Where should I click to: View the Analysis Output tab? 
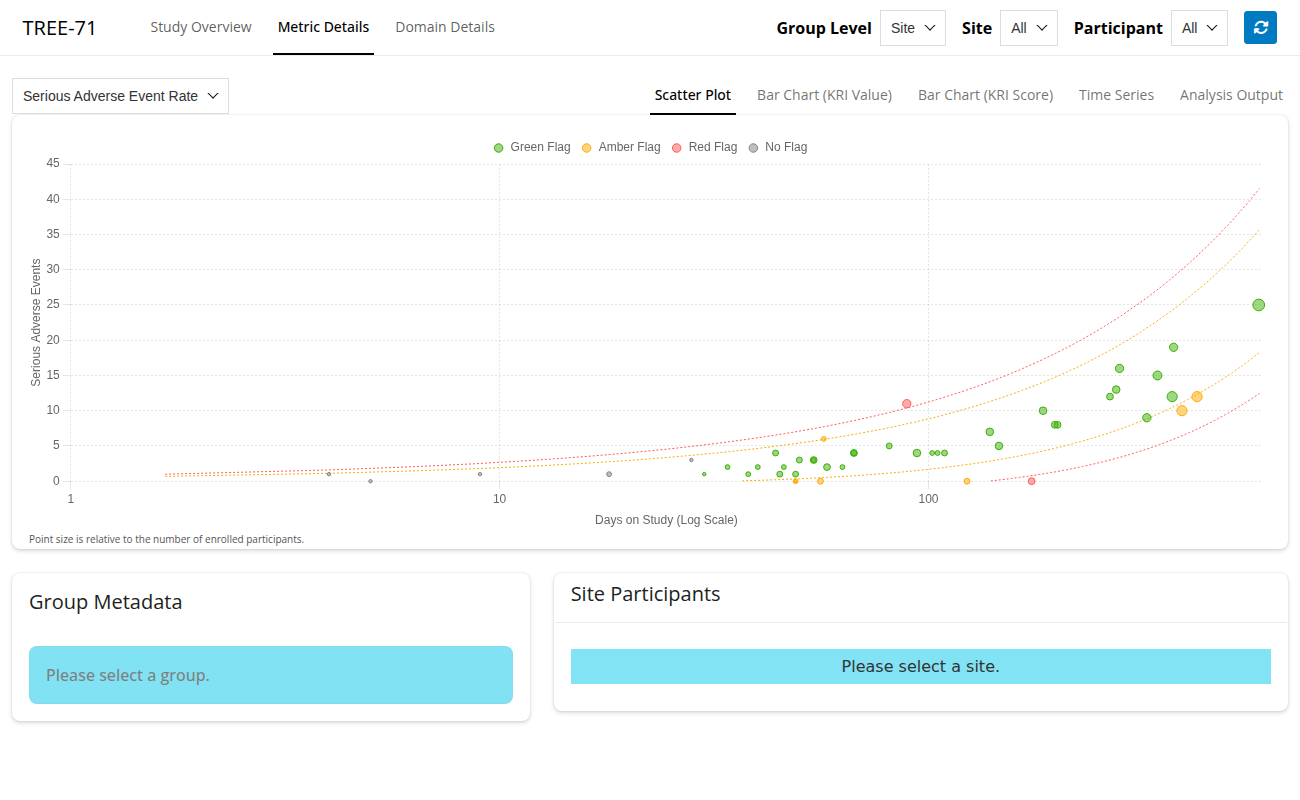coord(1231,95)
